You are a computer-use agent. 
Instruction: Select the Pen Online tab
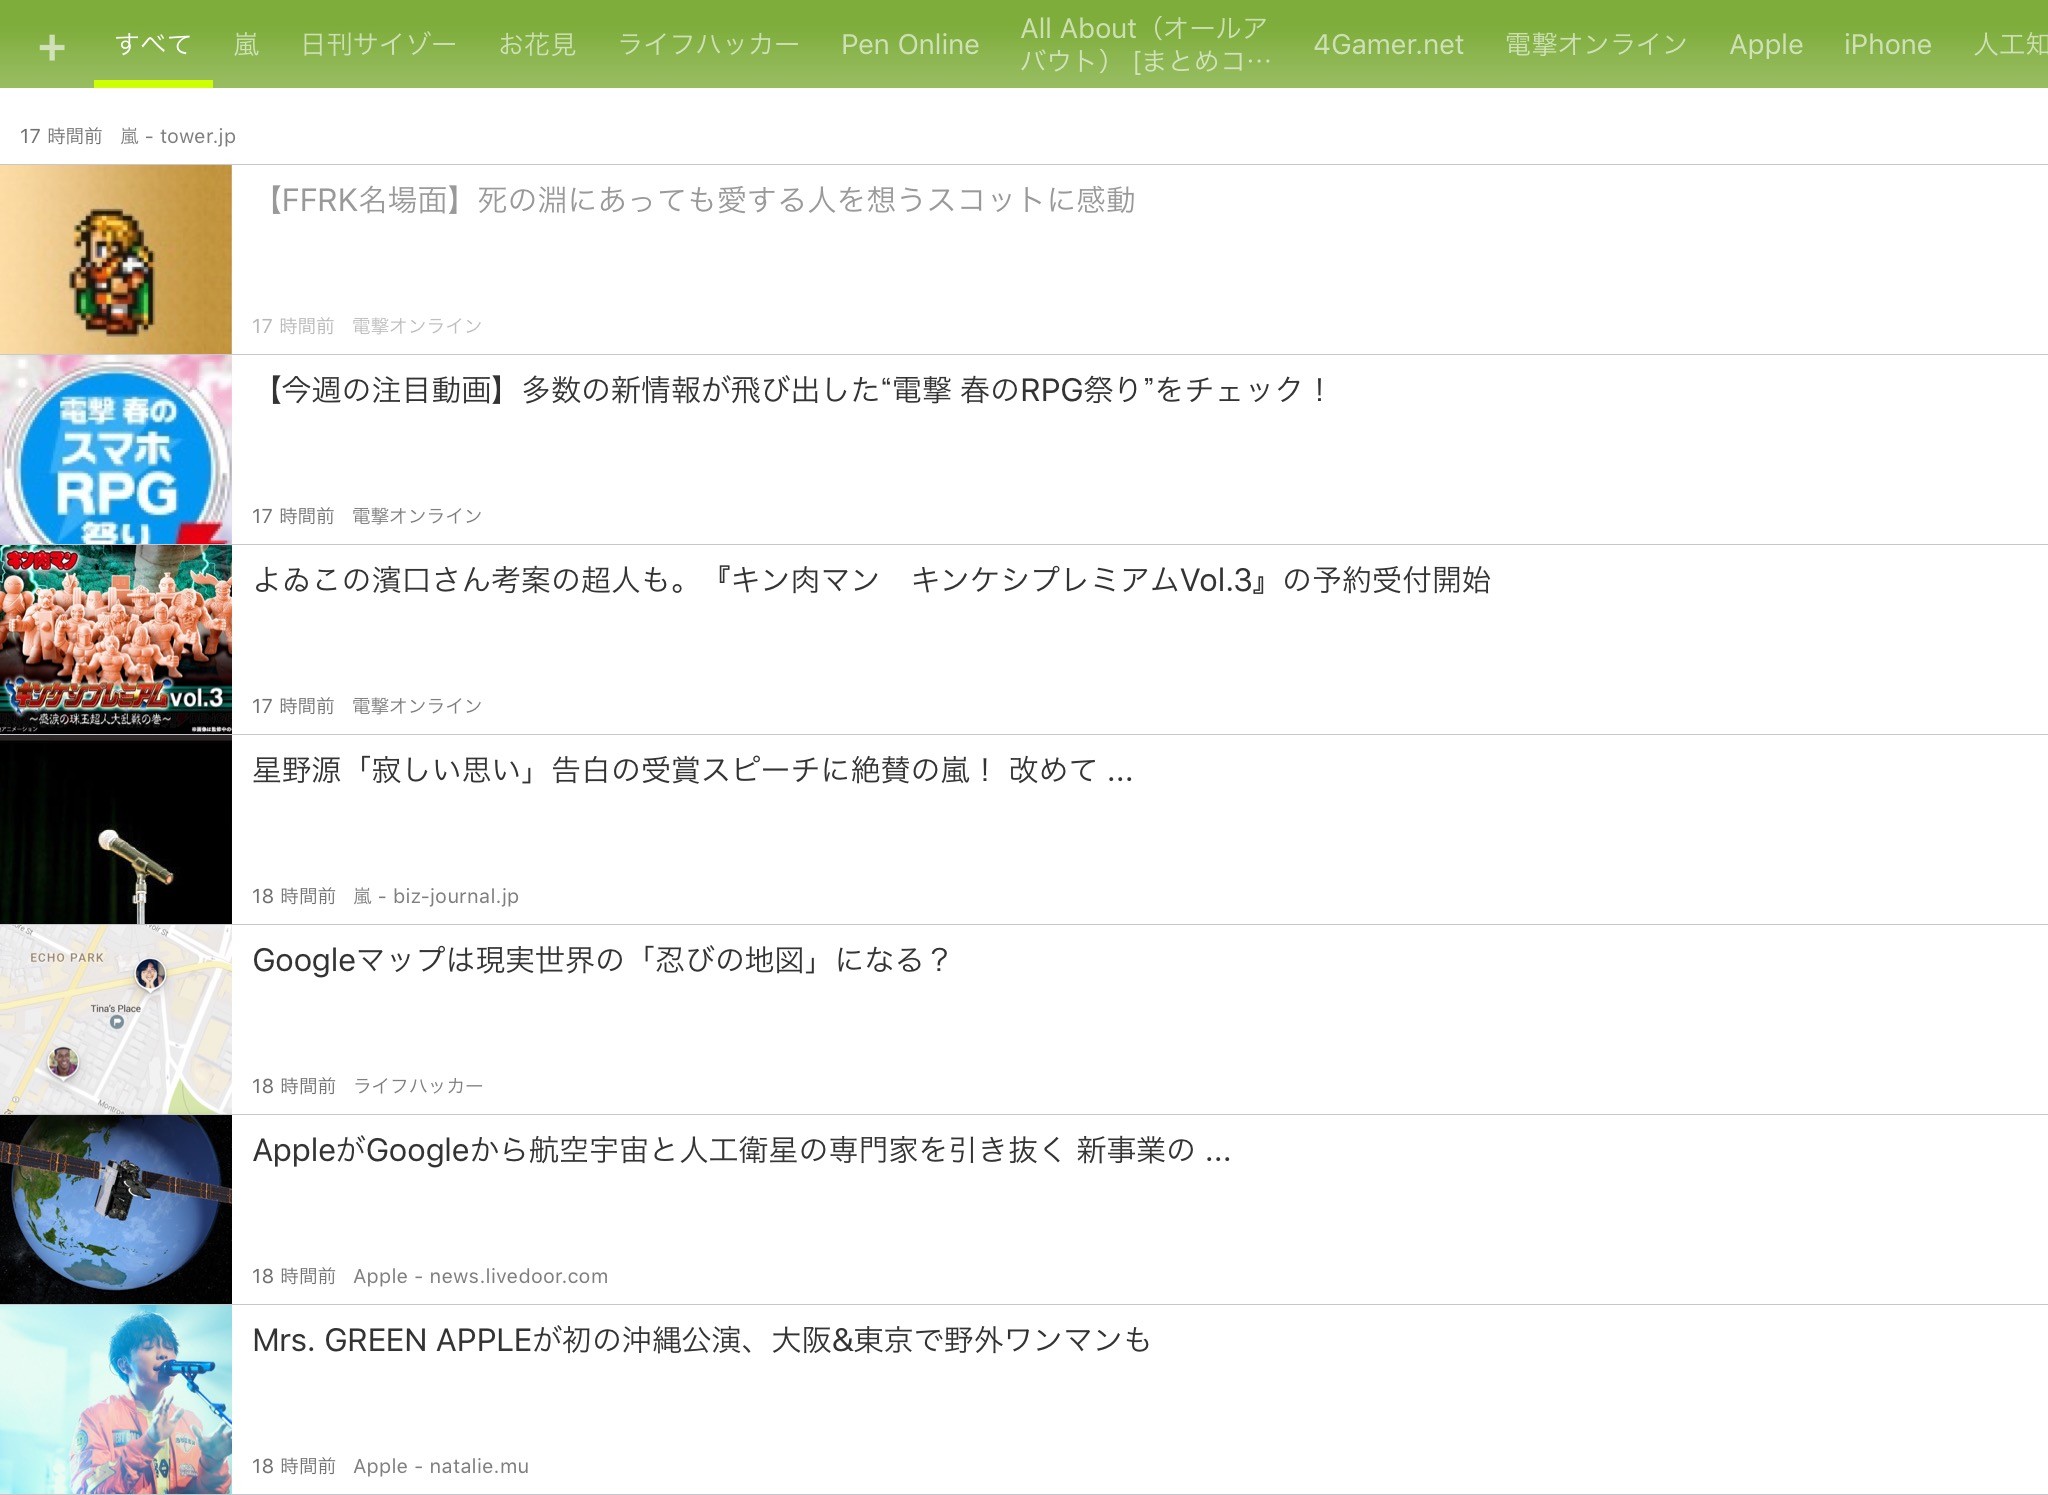pos(909,44)
